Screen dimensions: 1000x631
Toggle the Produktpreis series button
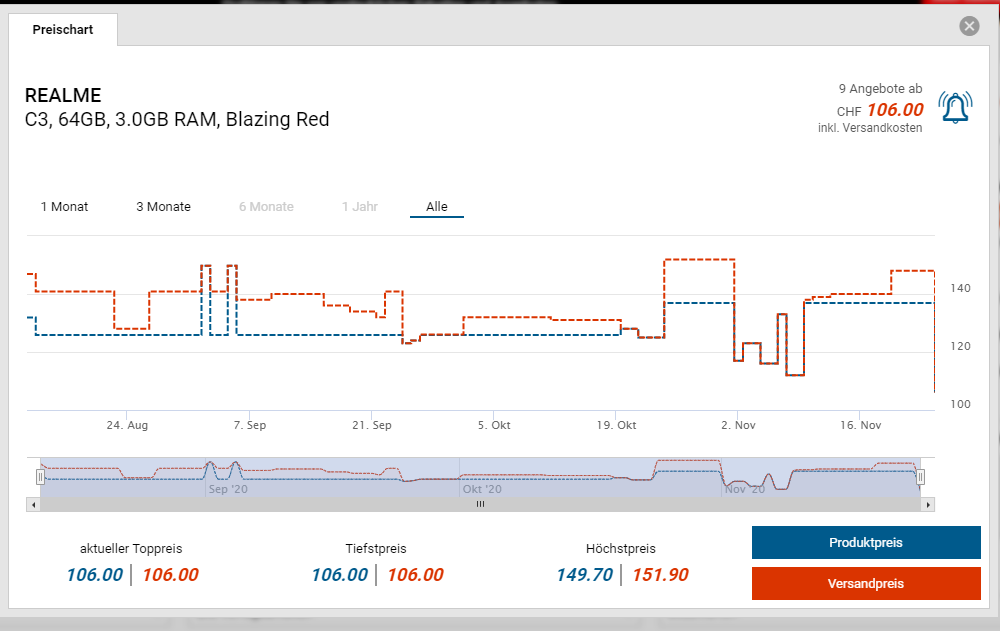point(865,543)
